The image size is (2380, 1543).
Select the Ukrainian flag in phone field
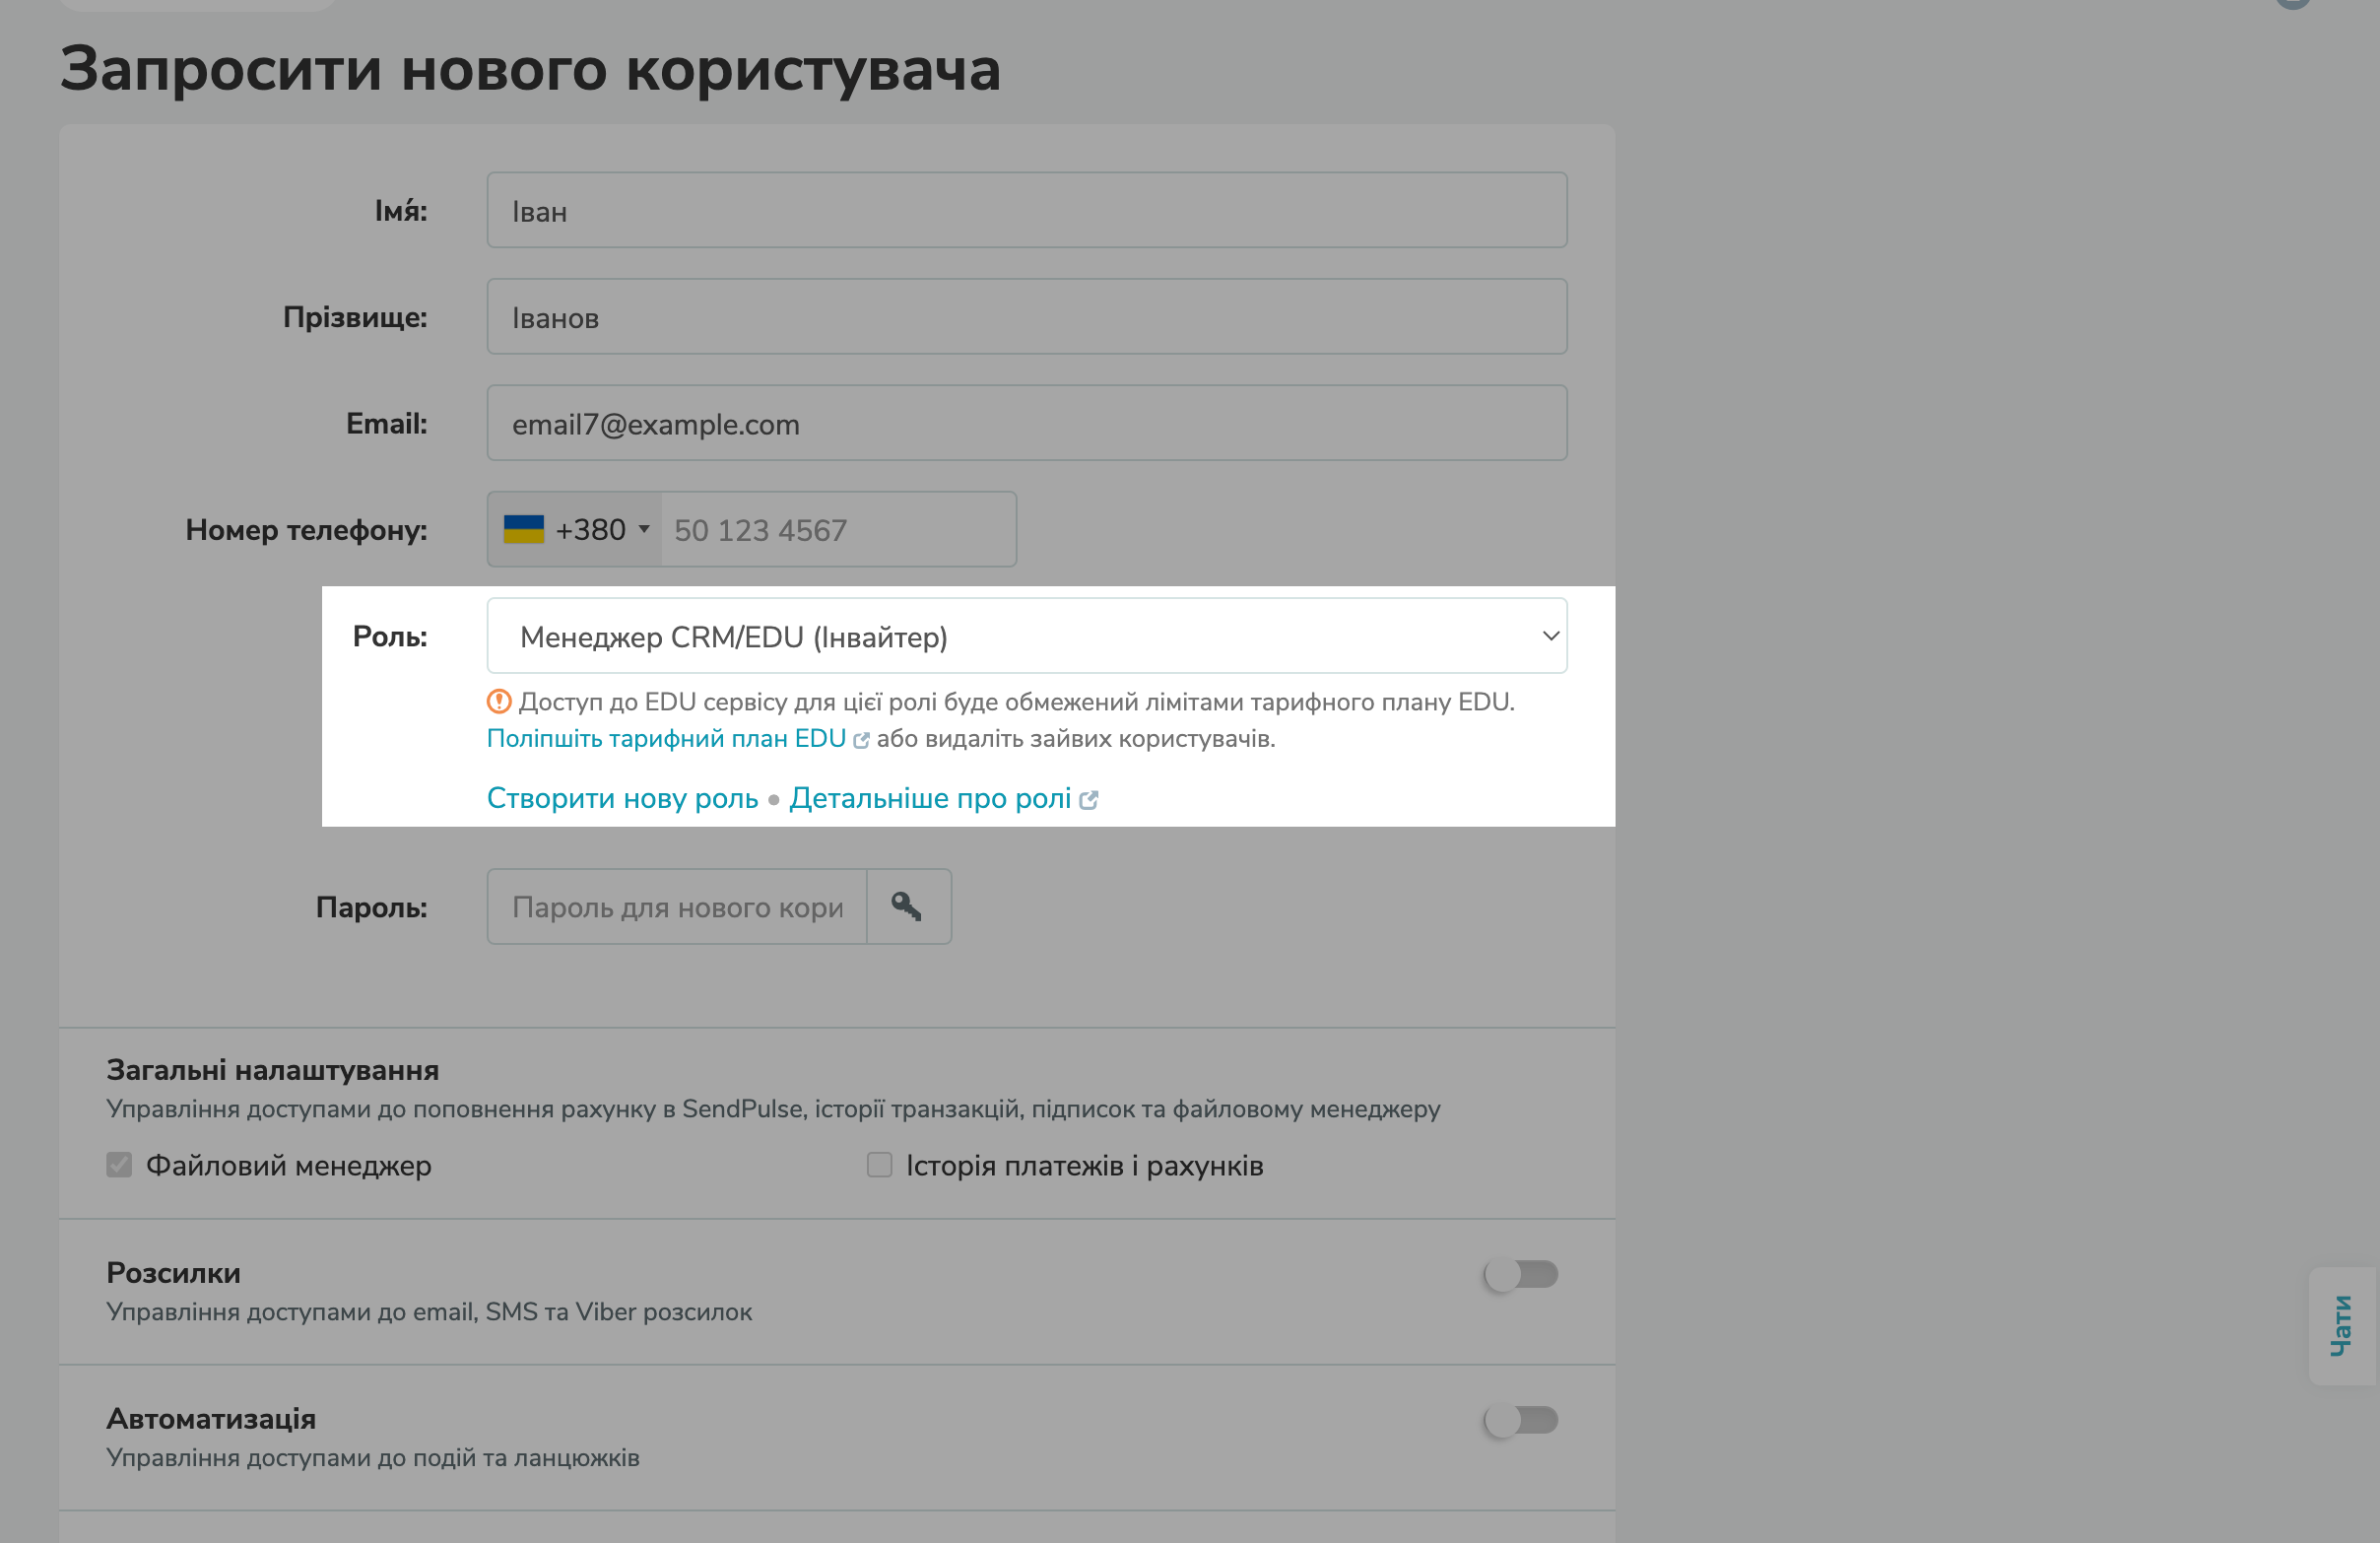click(x=524, y=529)
